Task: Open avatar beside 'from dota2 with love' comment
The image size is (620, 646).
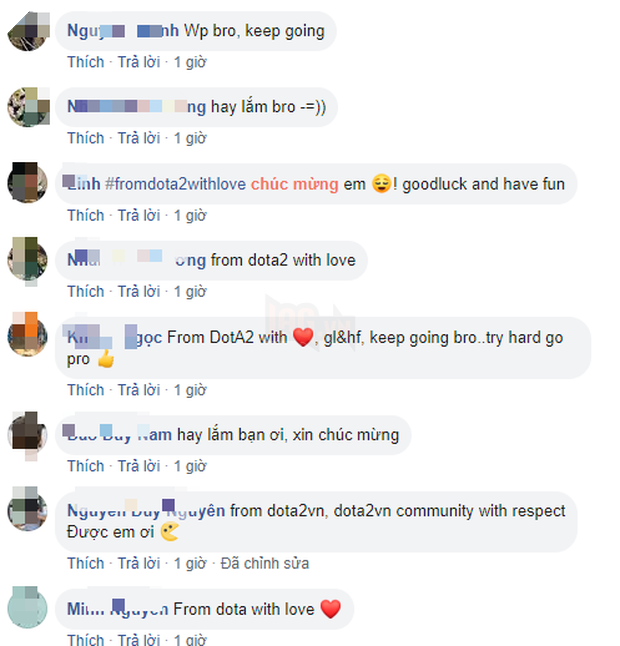Action: [x=28, y=260]
